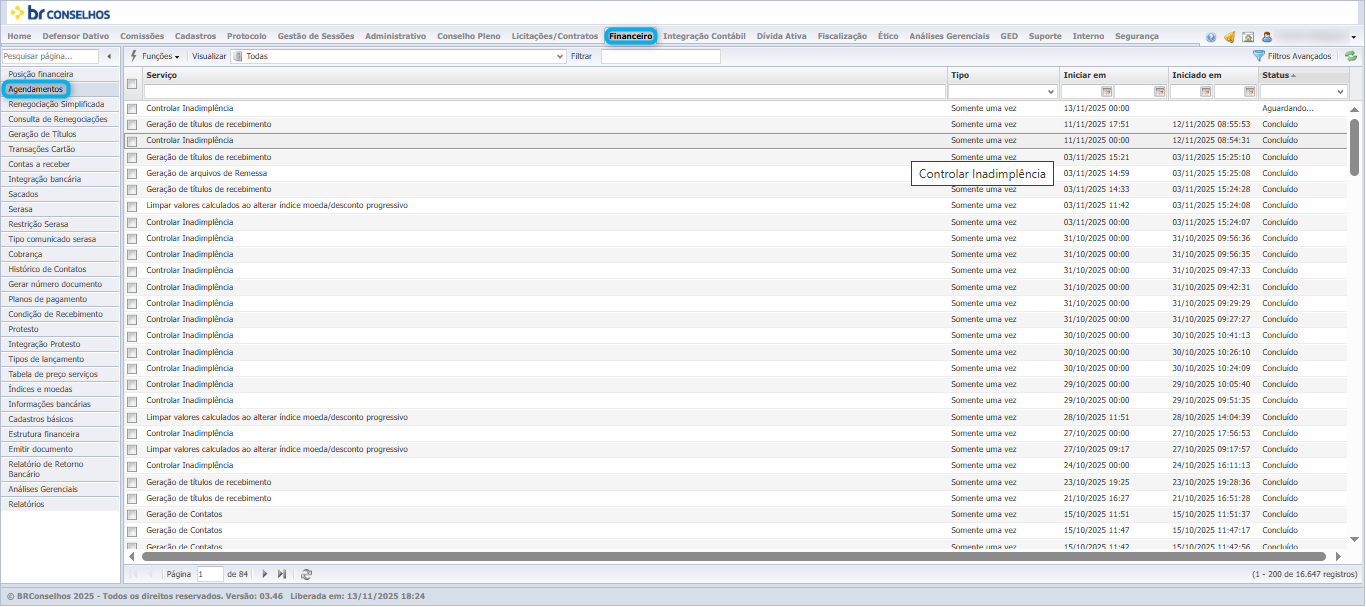This screenshot has width=1366, height=607.
Task: Open the Dívida Ativa menu
Action: (780, 36)
